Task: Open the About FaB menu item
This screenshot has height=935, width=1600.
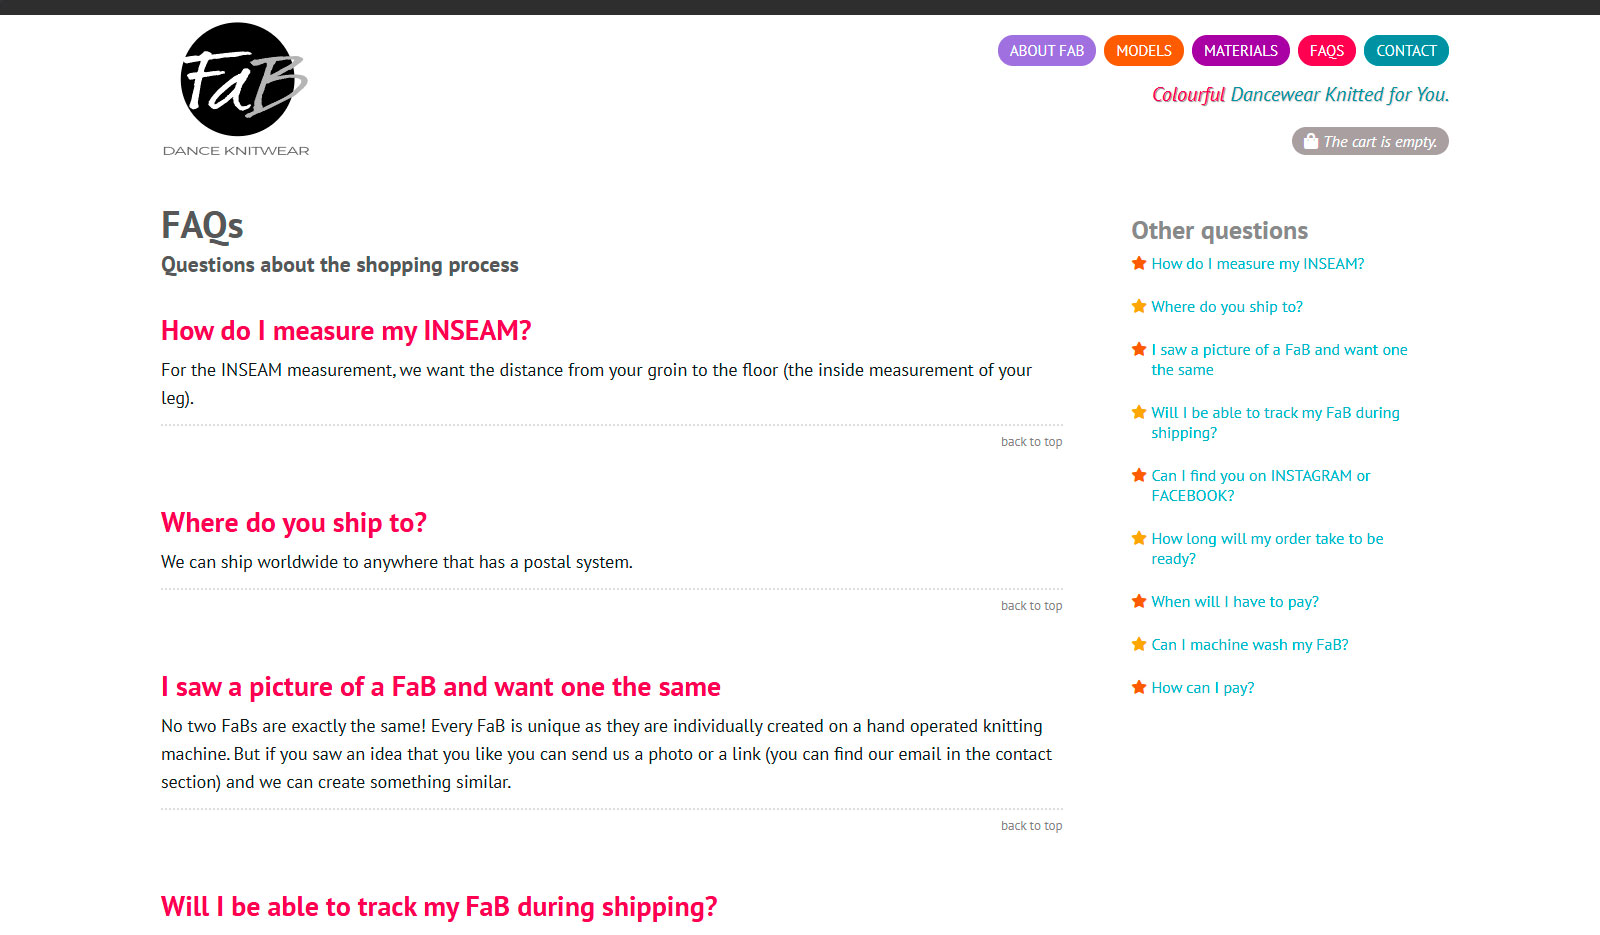Action: 1046,51
